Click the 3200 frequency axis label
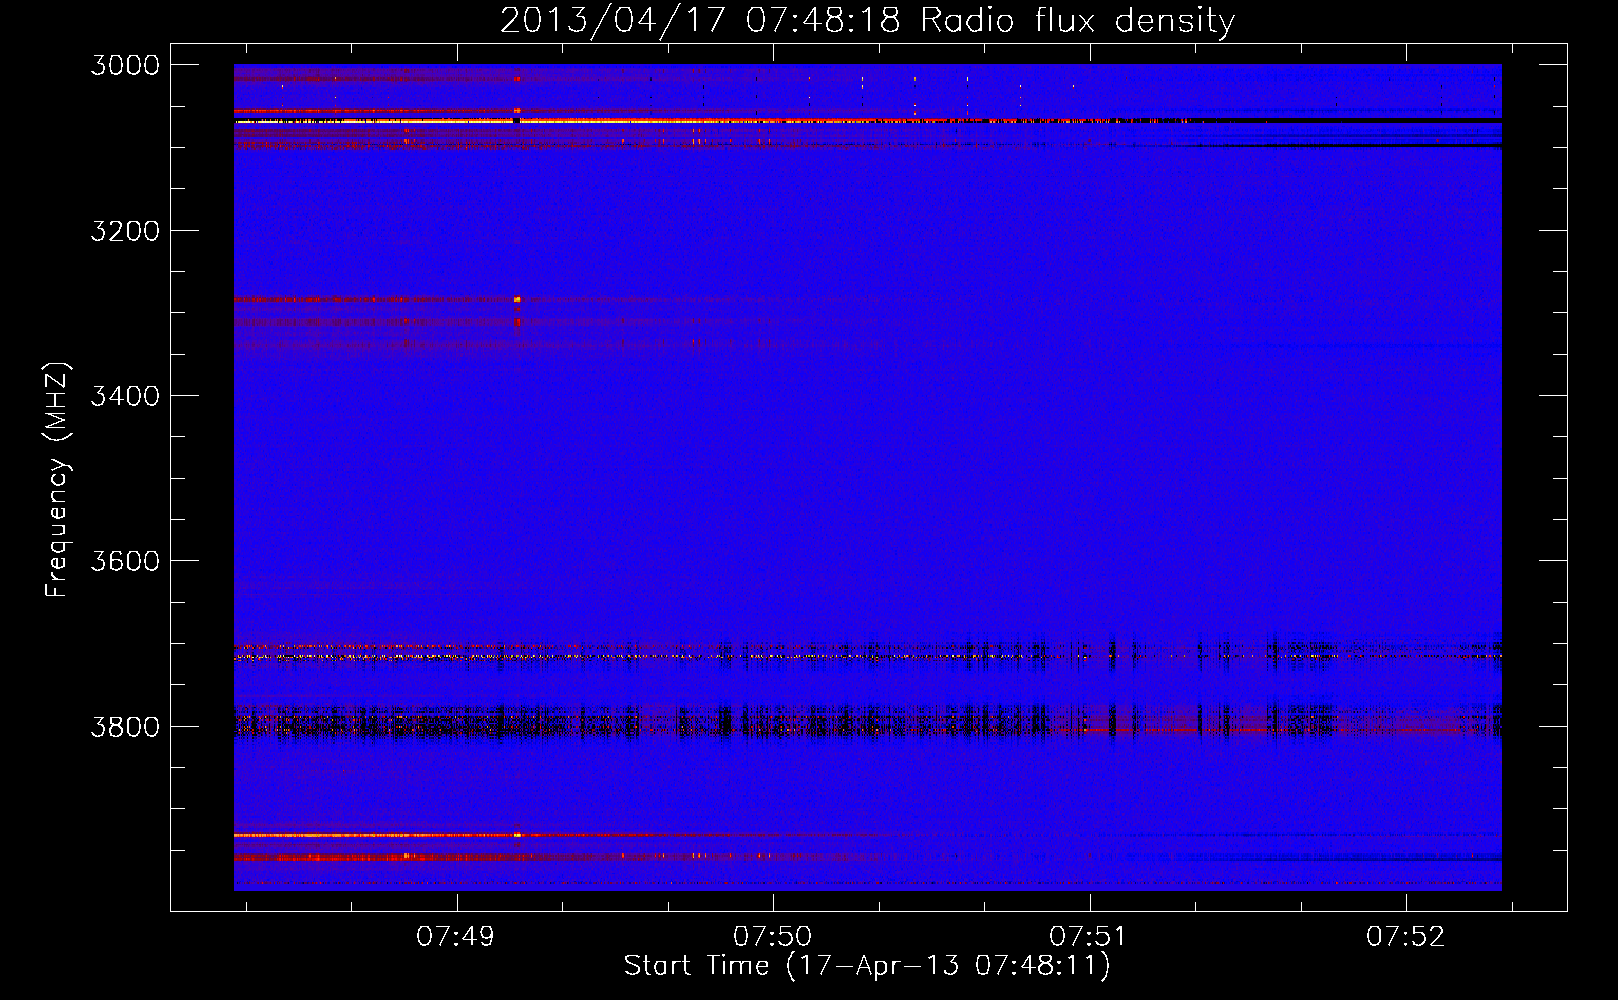The width and height of the screenshot is (1618, 1000). [125, 231]
